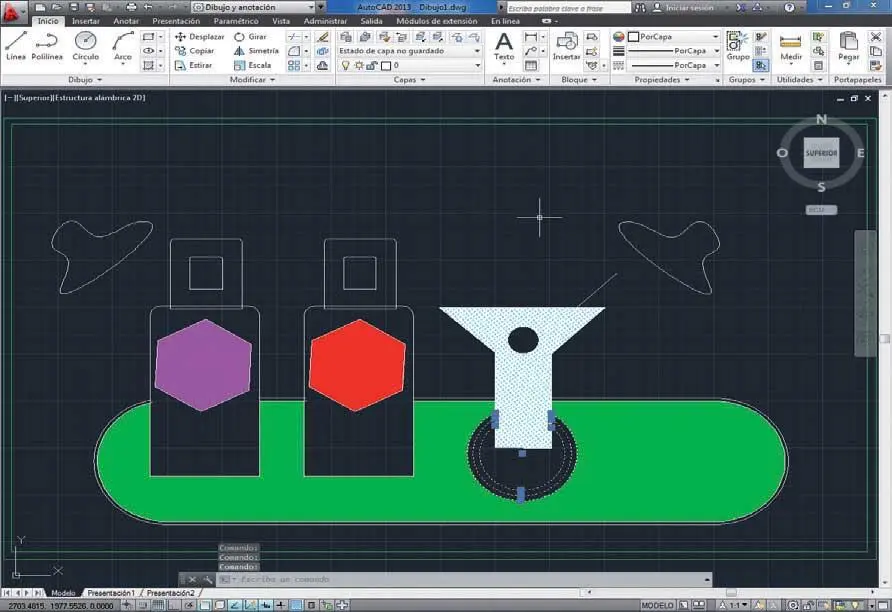This screenshot has height=612, width=892.
Task: Select the Texto annotation tool
Action: click(x=503, y=46)
